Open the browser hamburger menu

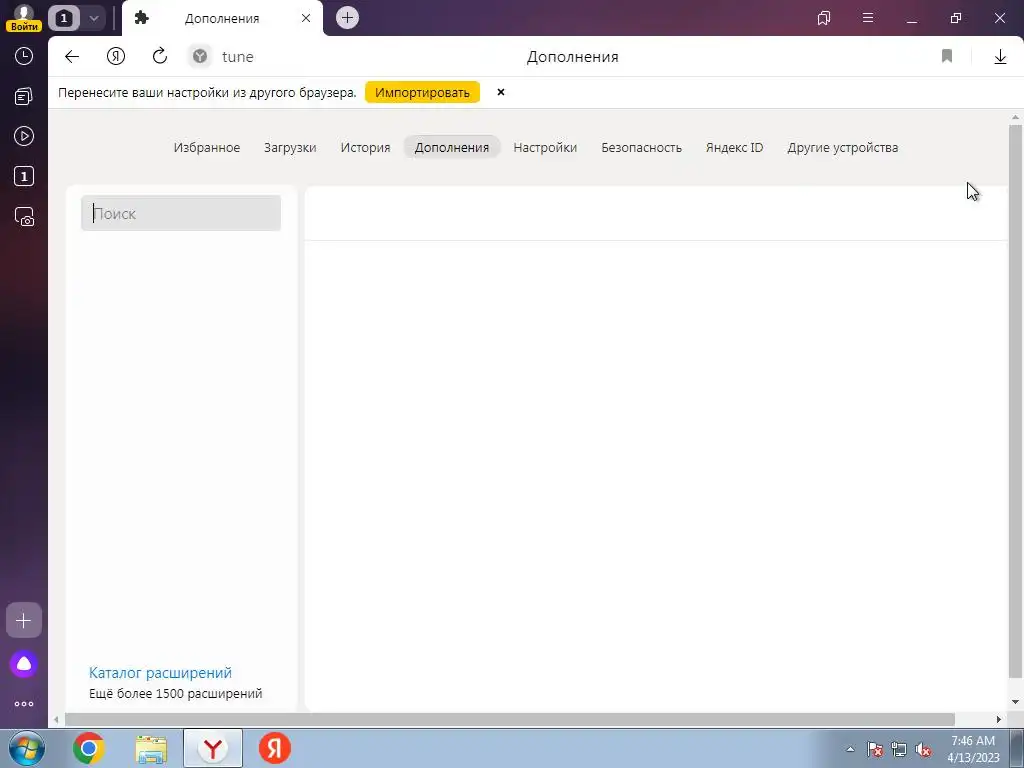868,18
